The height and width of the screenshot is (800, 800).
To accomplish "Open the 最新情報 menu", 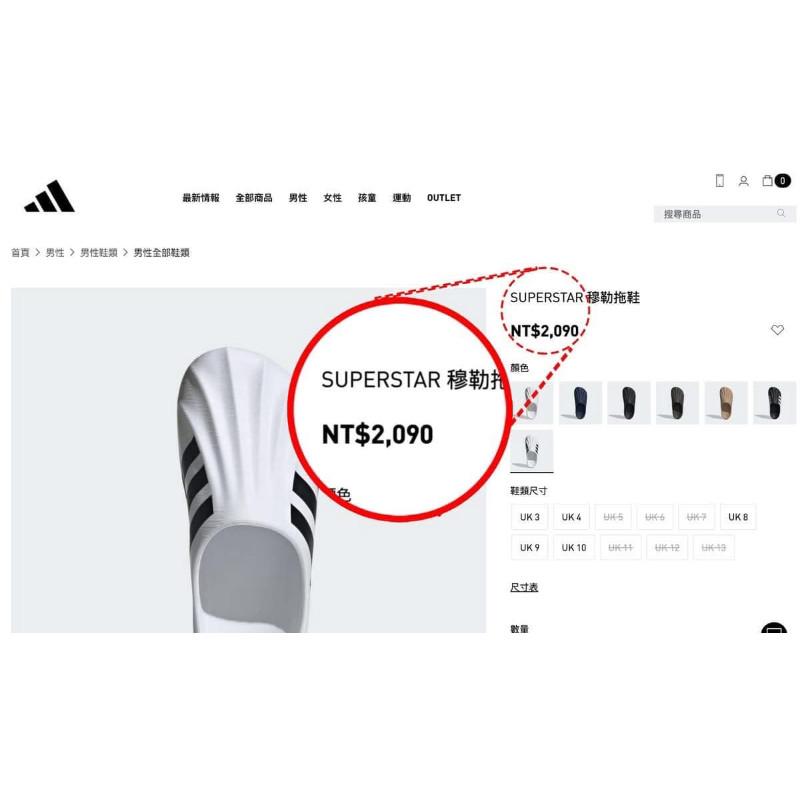I will [201, 197].
